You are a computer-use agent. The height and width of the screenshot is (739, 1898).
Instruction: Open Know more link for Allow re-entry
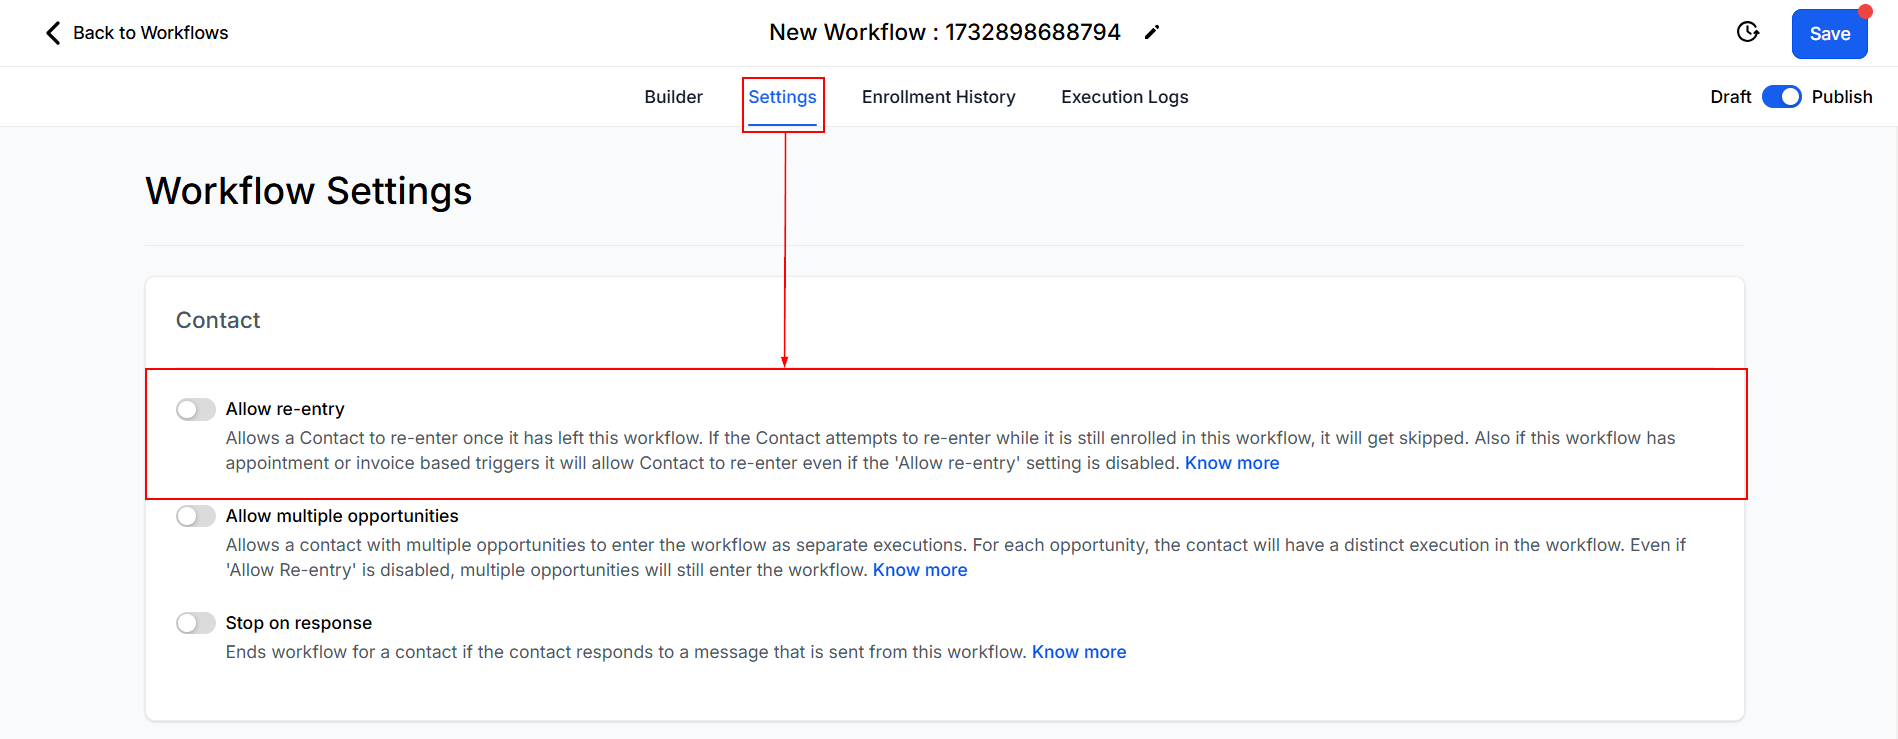pyautogui.click(x=1231, y=463)
